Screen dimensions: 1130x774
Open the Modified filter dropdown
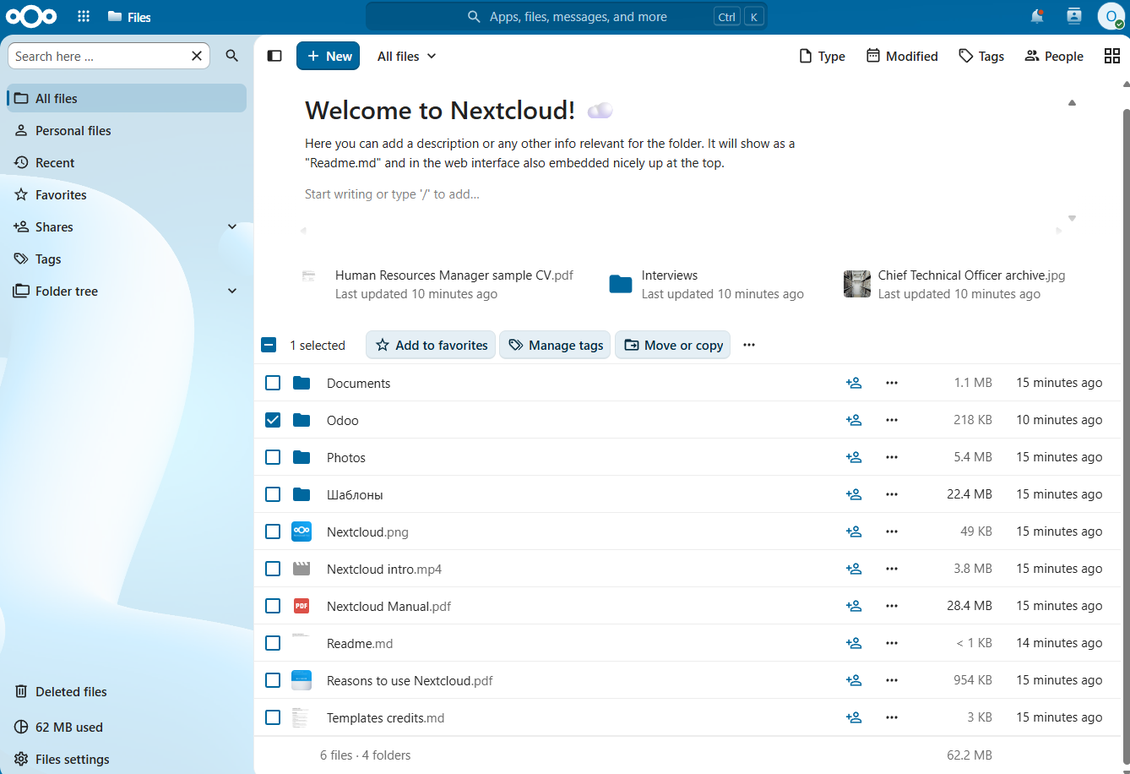tap(902, 56)
